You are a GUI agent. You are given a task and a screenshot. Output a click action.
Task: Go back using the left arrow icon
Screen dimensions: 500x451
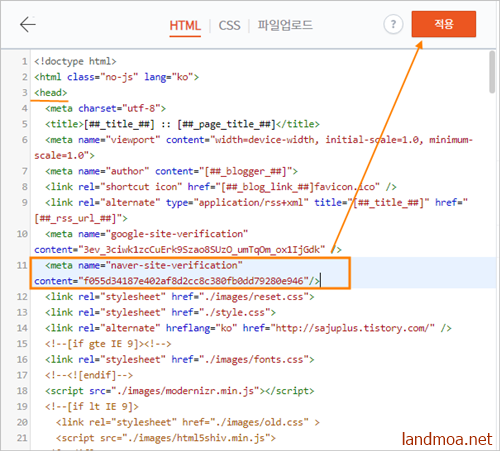click(x=28, y=24)
